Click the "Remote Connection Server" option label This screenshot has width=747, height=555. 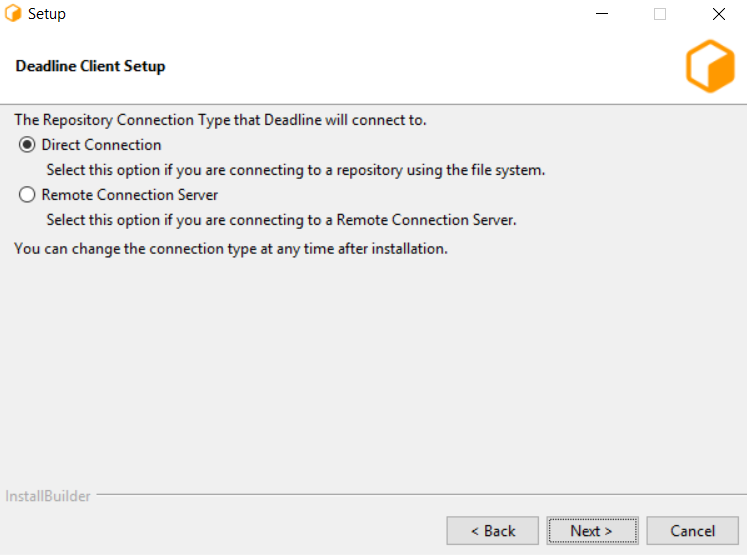(130, 195)
